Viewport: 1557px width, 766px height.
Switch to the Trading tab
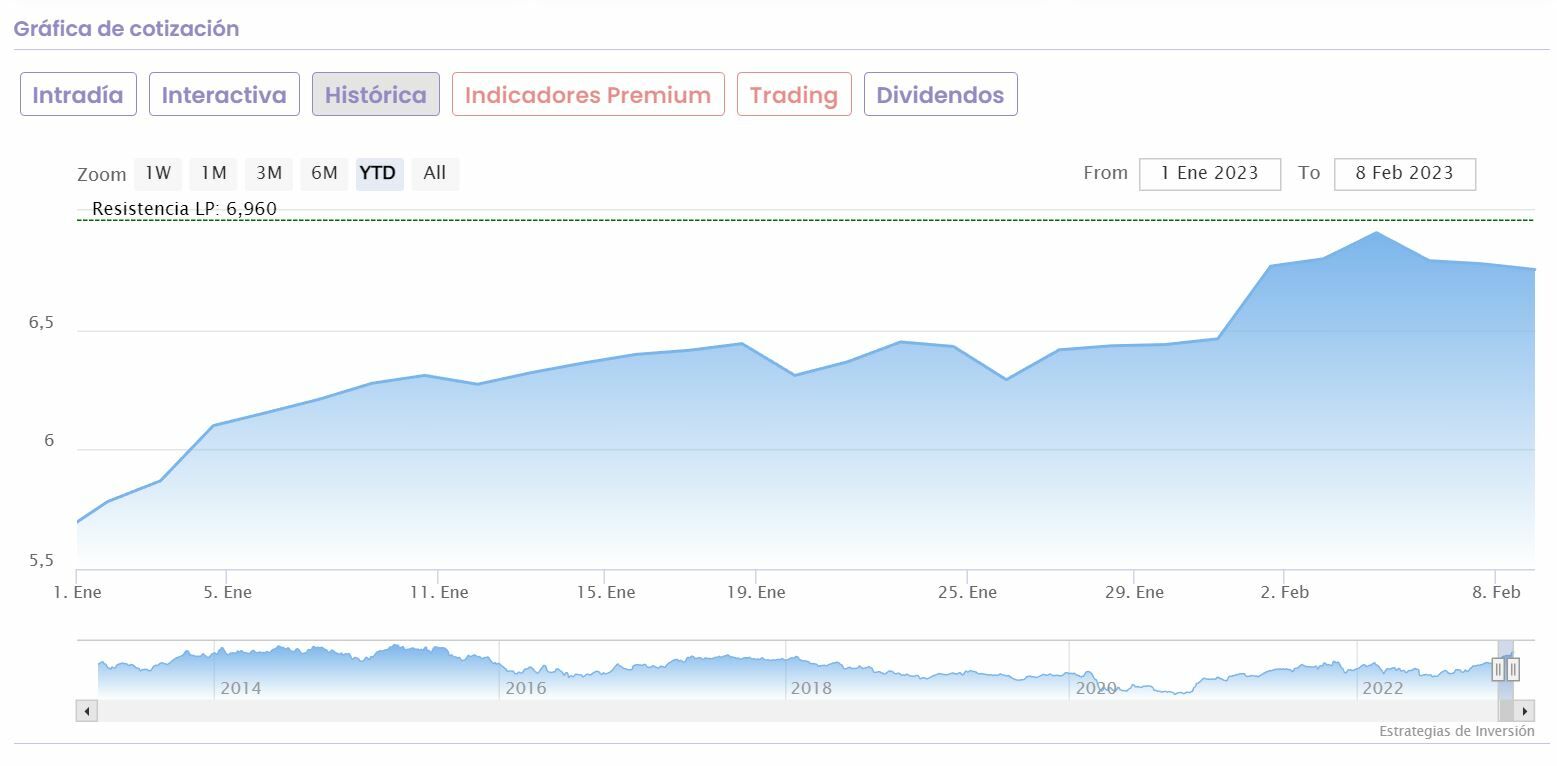794,95
